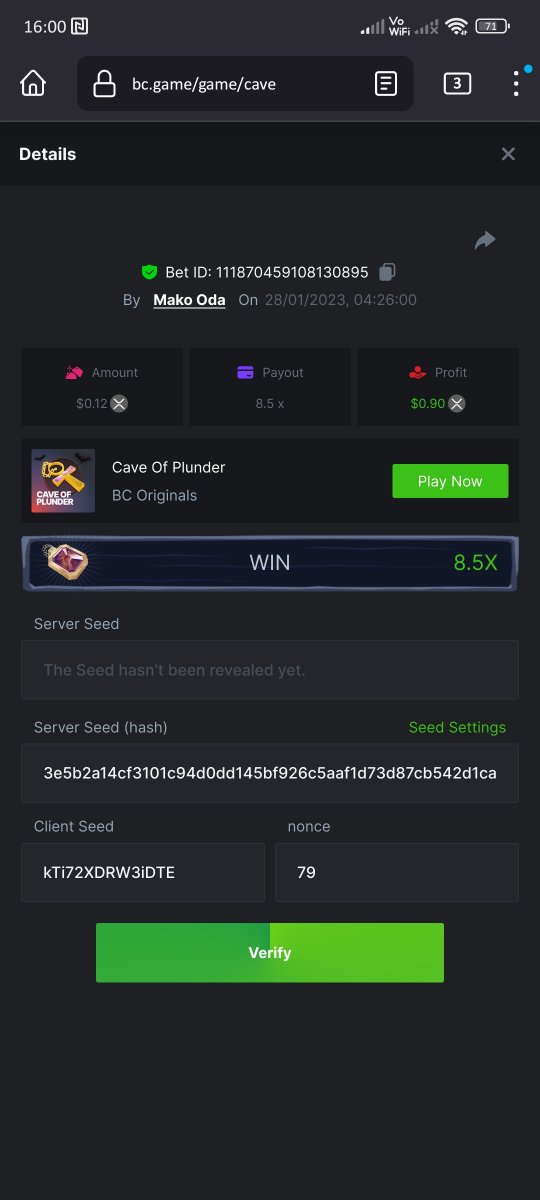Open Seed Settings link
The height and width of the screenshot is (1200, 540).
pyautogui.click(x=457, y=727)
